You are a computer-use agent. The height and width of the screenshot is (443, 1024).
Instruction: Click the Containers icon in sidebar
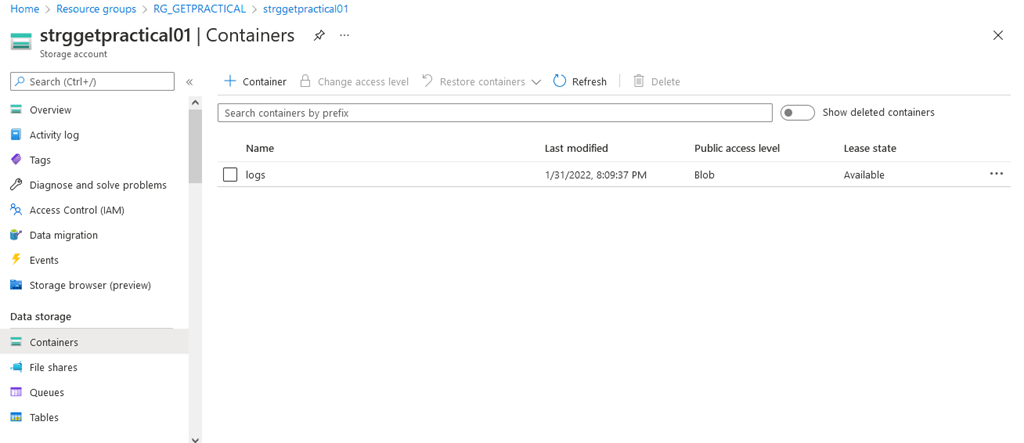click(x=16, y=342)
